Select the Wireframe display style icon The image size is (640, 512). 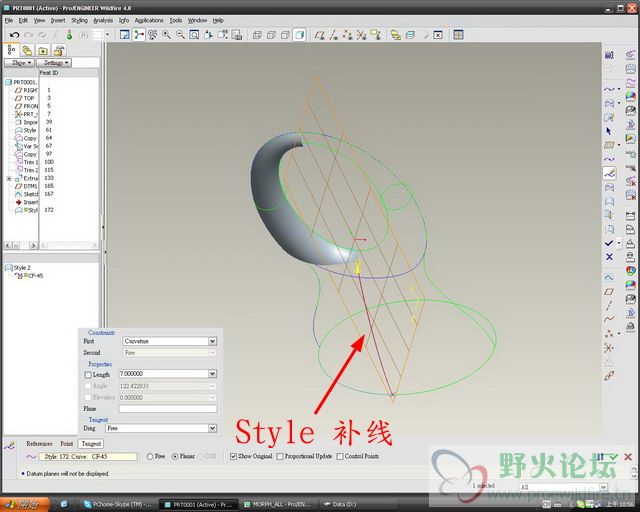point(257,35)
